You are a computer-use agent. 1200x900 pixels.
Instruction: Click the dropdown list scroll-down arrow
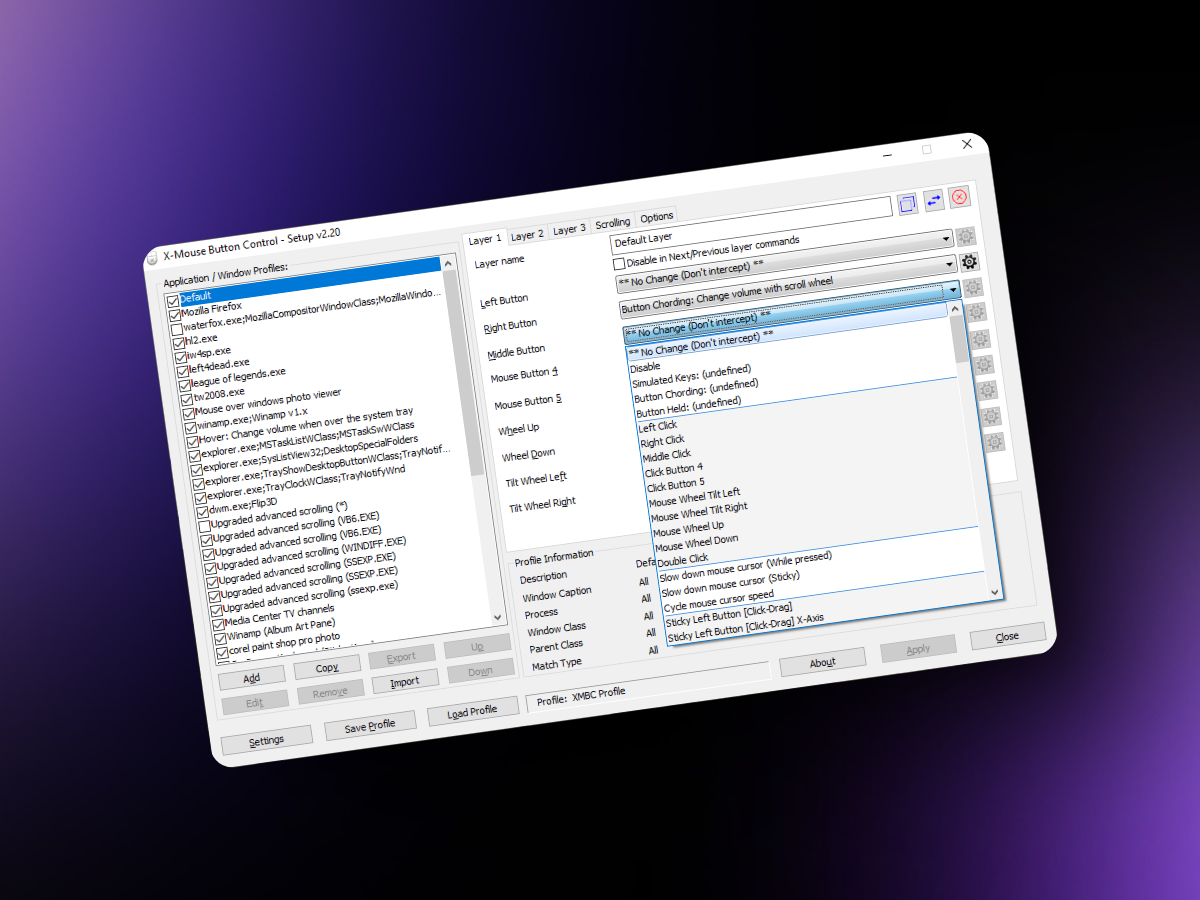point(994,591)
